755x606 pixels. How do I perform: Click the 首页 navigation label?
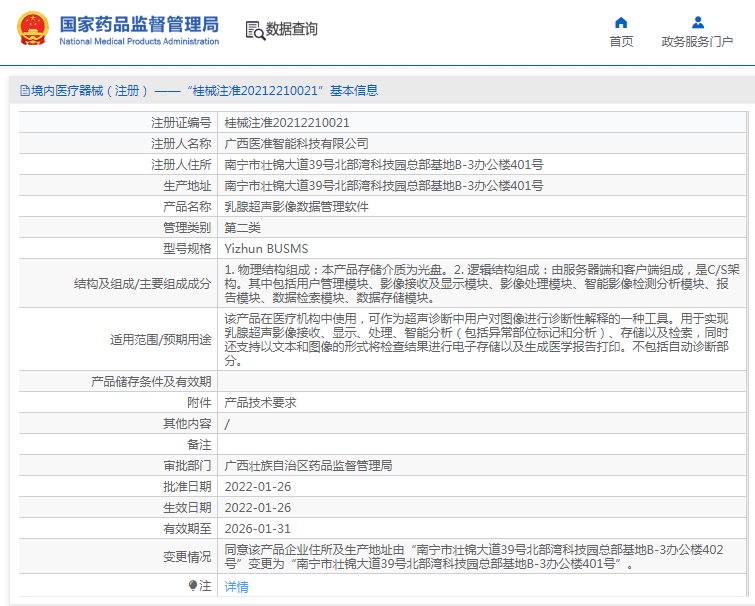[621, 42]
